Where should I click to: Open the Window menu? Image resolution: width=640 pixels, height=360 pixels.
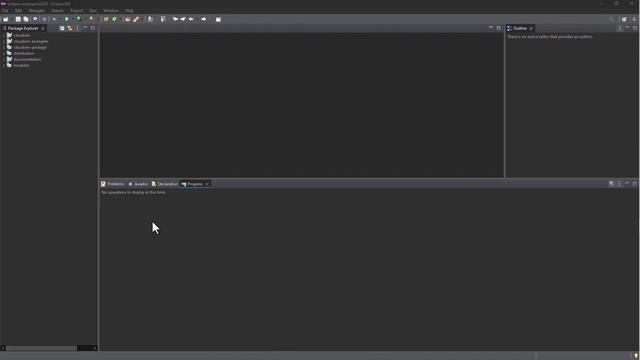tap(111, 11)
